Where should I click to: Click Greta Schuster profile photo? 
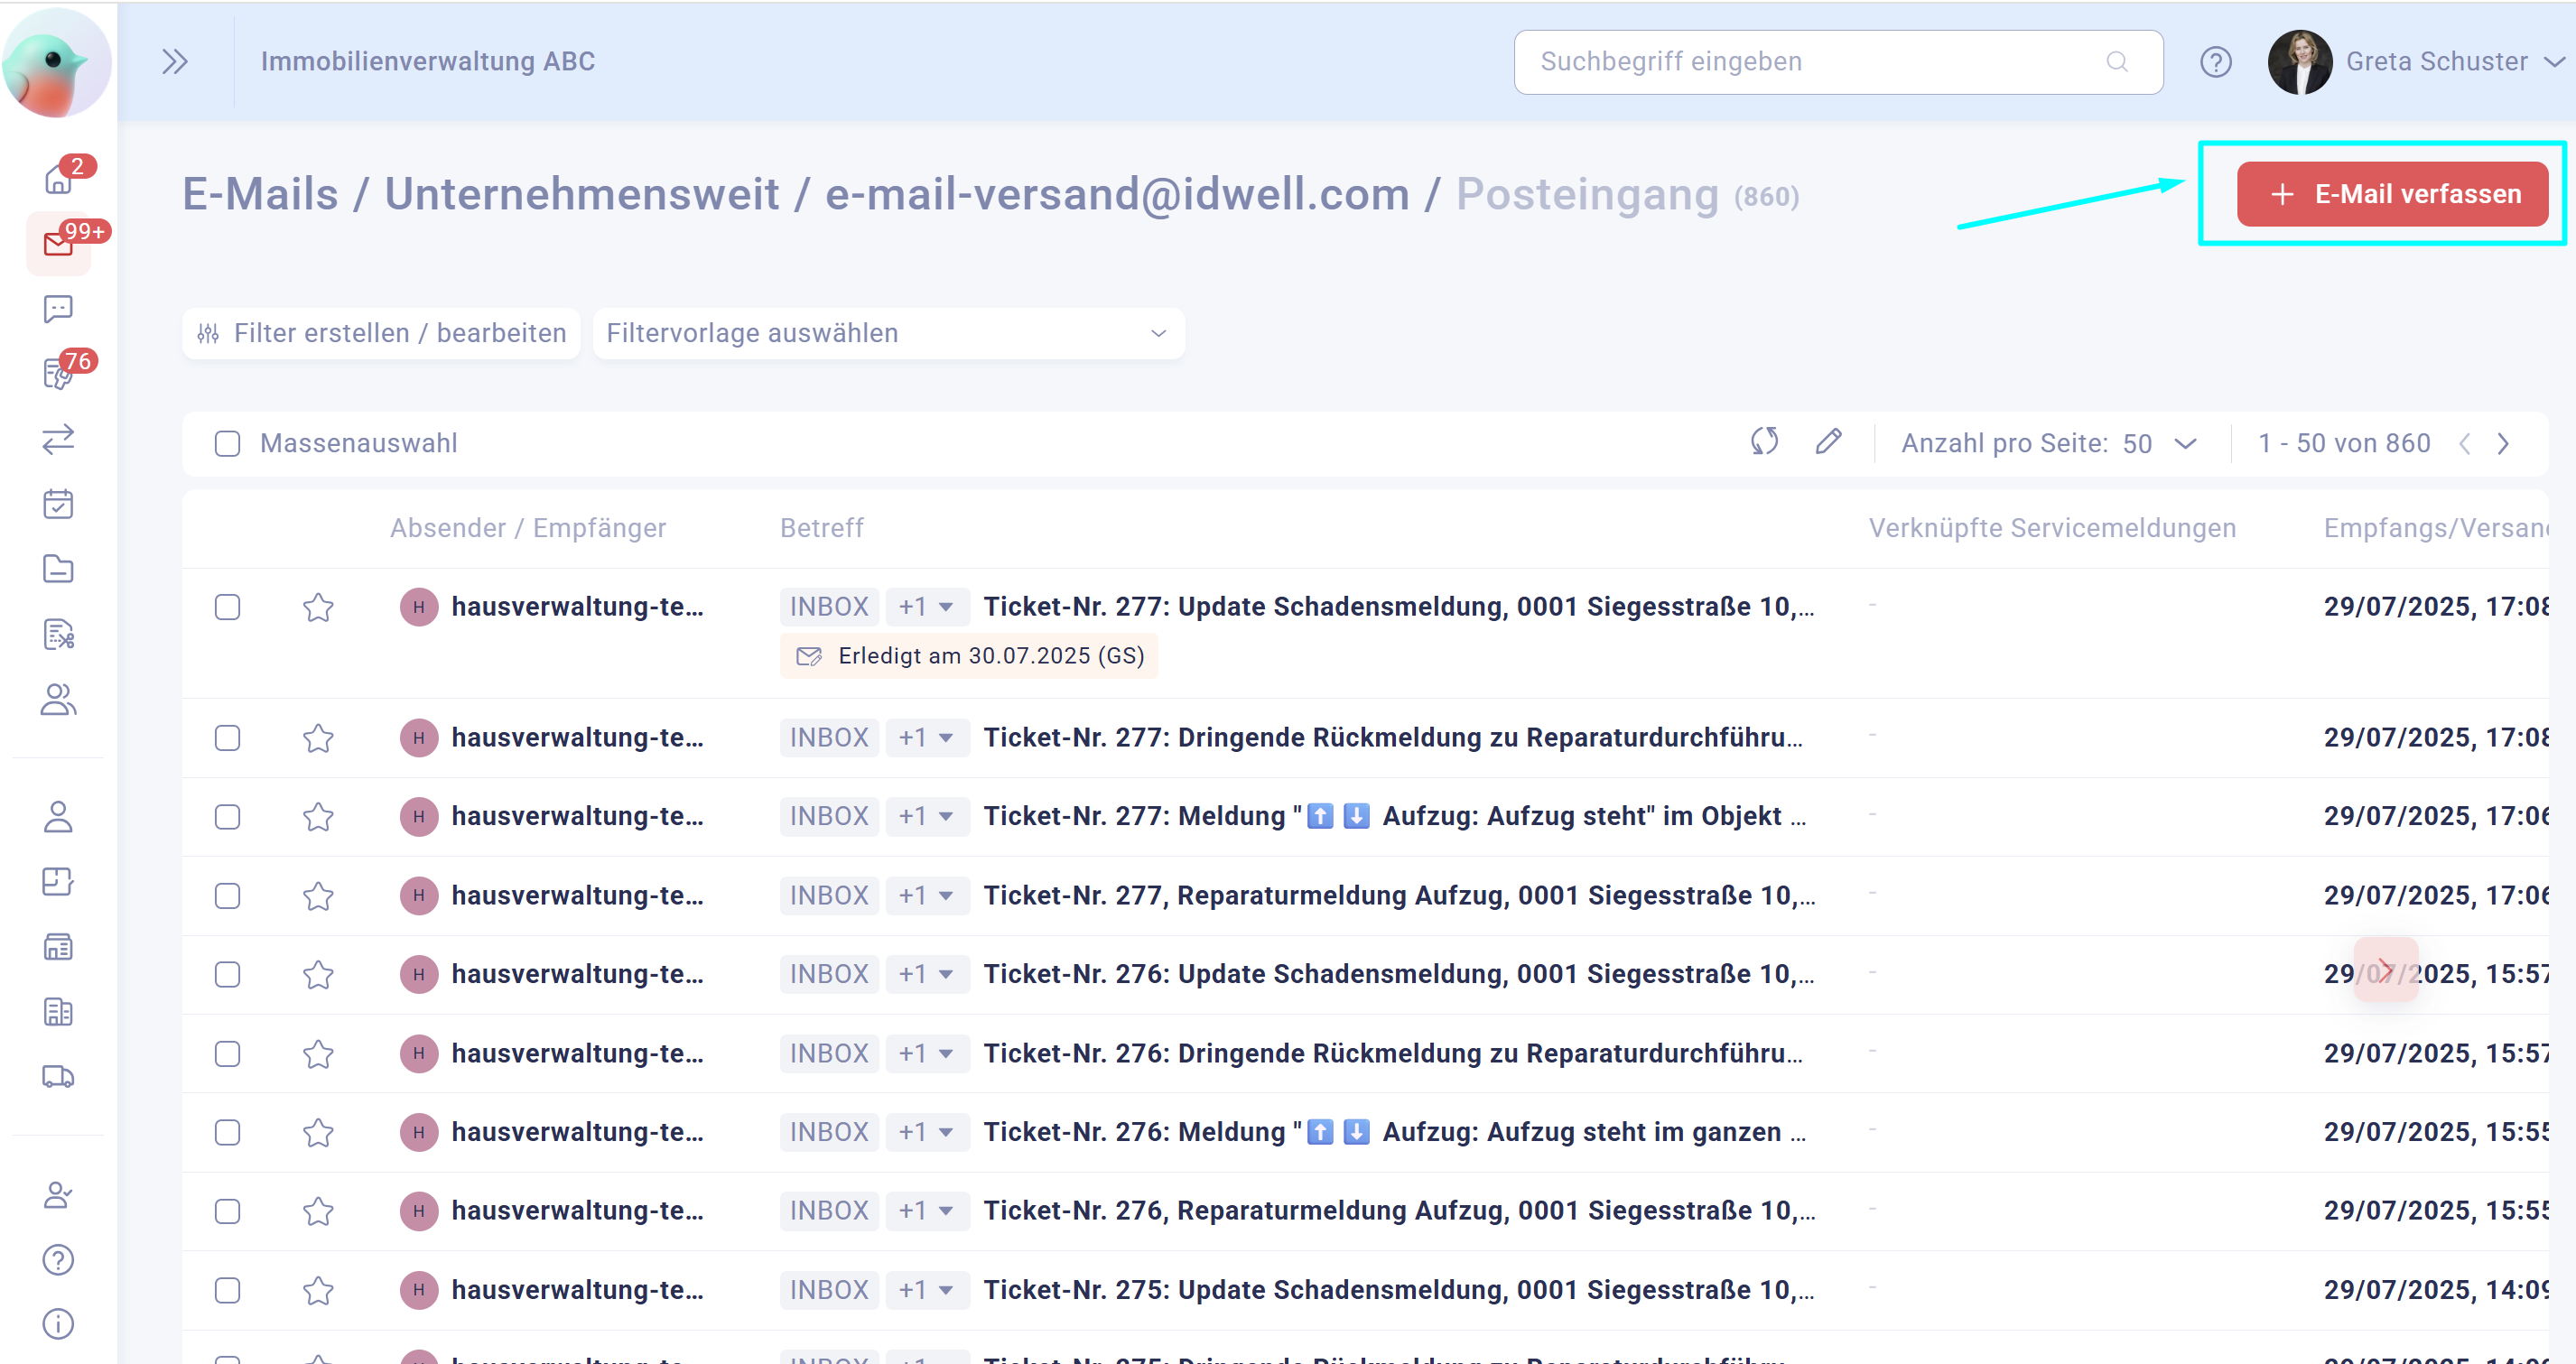2300,62
